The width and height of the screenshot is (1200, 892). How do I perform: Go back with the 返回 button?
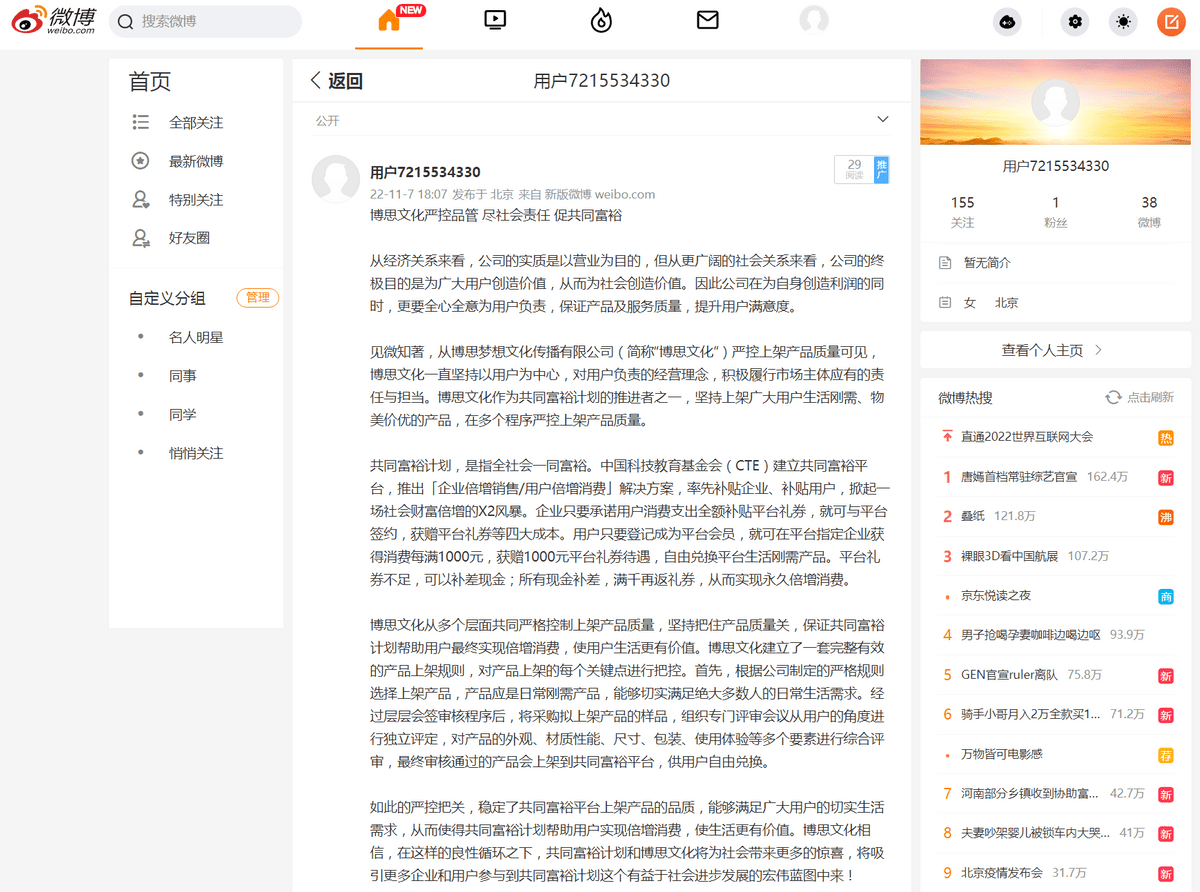pos(336,81)
